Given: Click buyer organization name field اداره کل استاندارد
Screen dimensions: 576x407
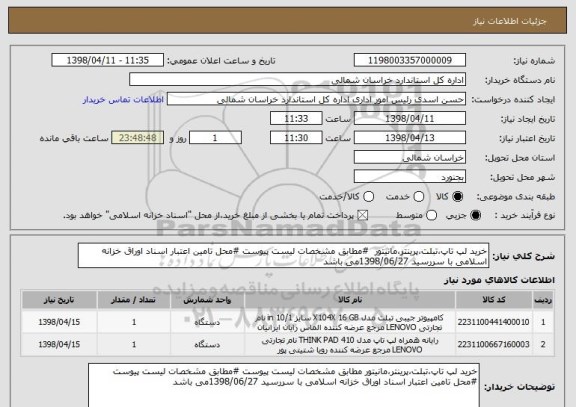Looking at the screenshot, I should pyautogui.click(x=298, y=80).
